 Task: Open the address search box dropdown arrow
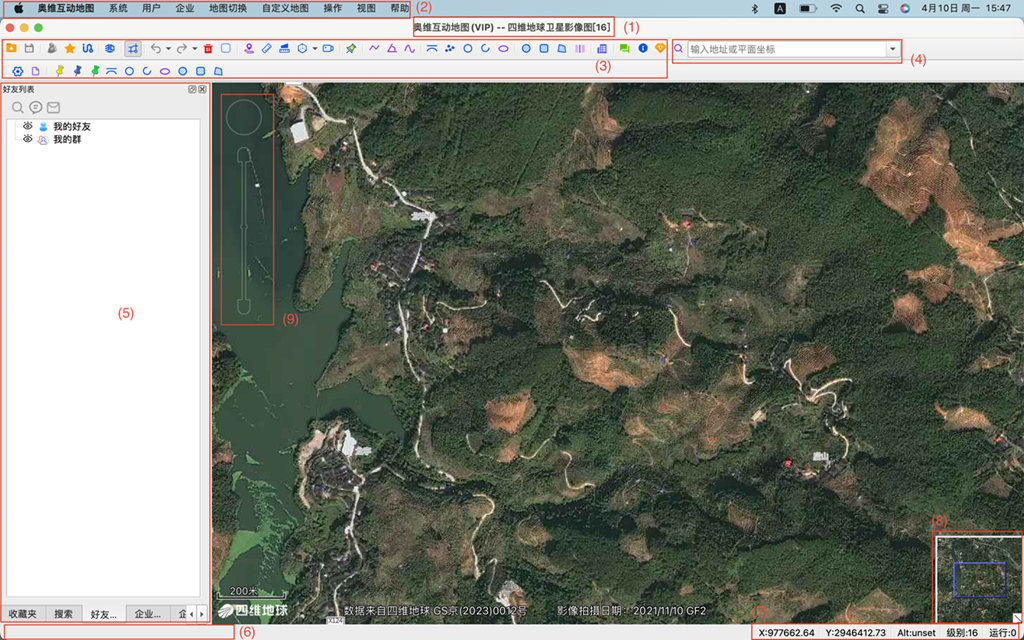[892, 49]
